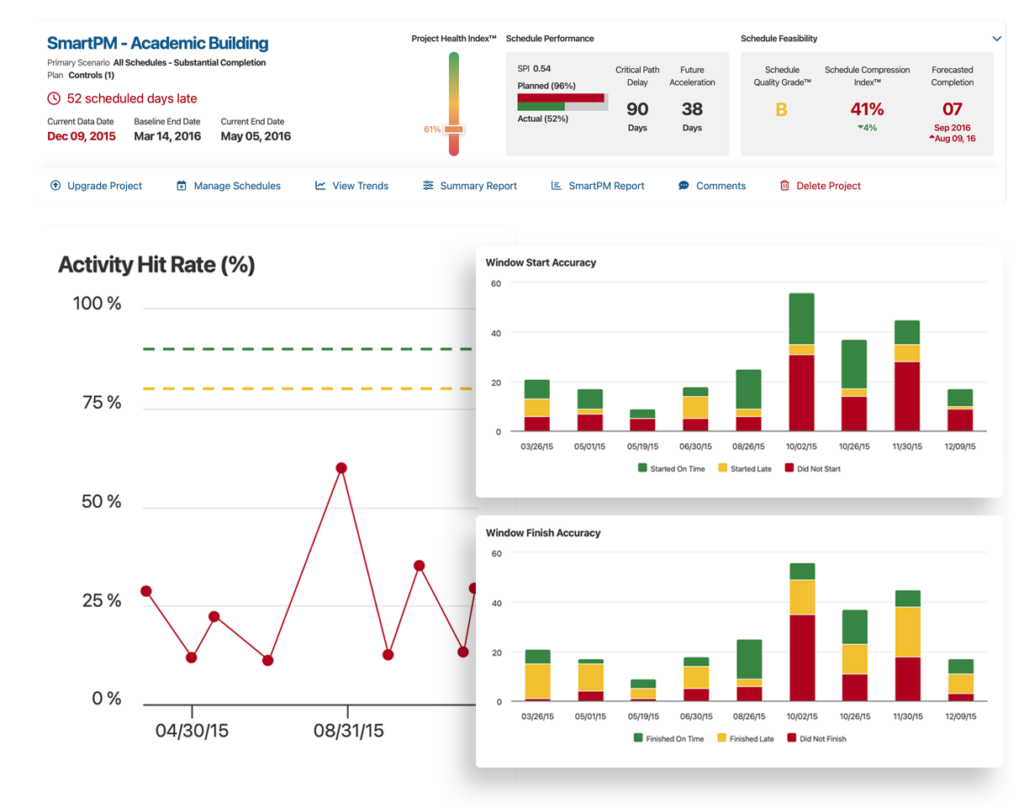Click the 'Mar 14, 2016' baseline end date
This screenshot has height=808, width=1024.
(x=167, y=136)
